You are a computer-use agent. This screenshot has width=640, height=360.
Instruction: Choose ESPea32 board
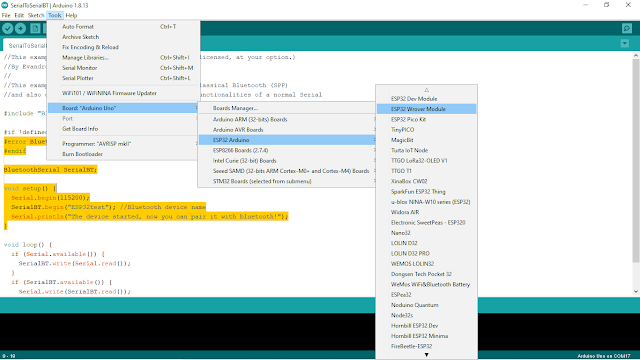427,295
